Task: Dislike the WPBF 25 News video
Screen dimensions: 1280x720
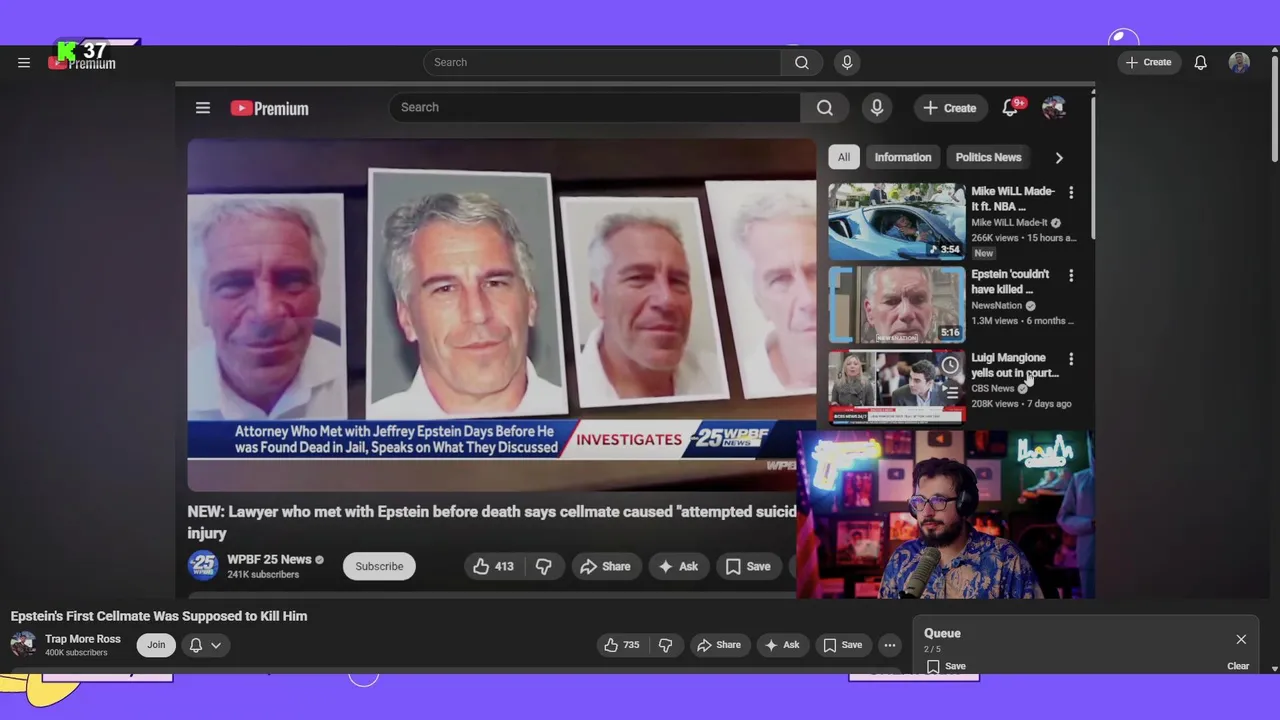Action: [544, 566]
